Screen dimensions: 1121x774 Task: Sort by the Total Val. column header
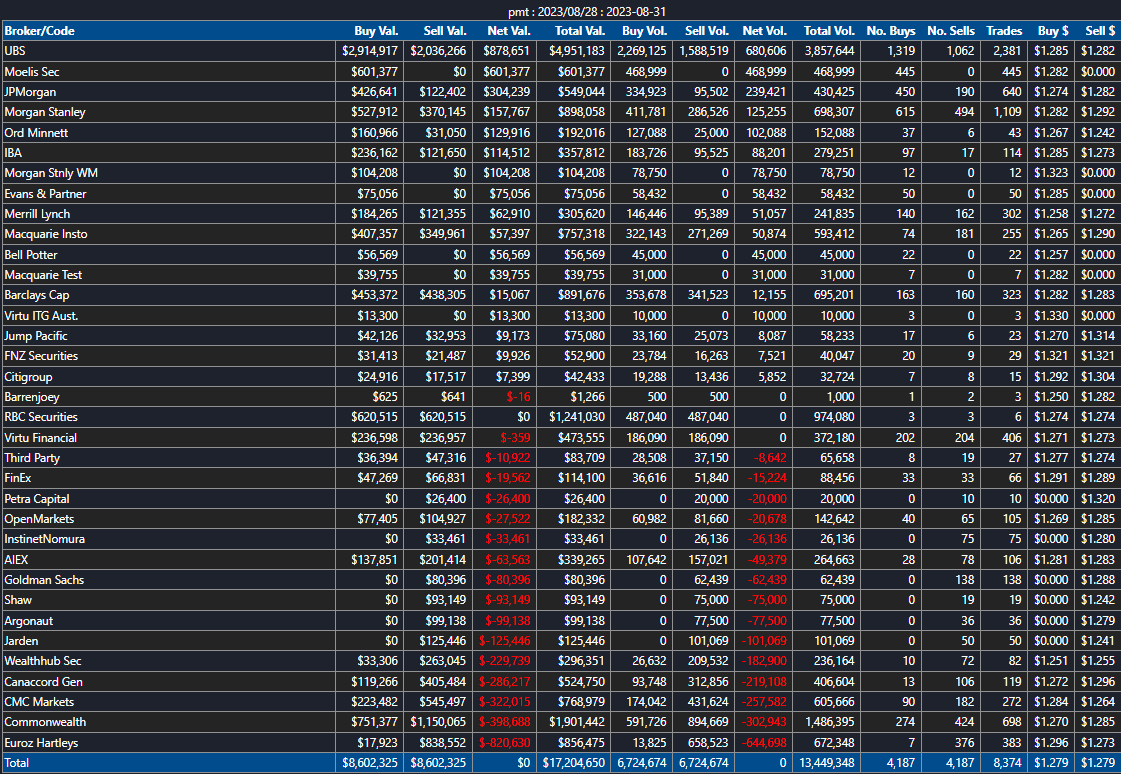click(x=580, y=31)
